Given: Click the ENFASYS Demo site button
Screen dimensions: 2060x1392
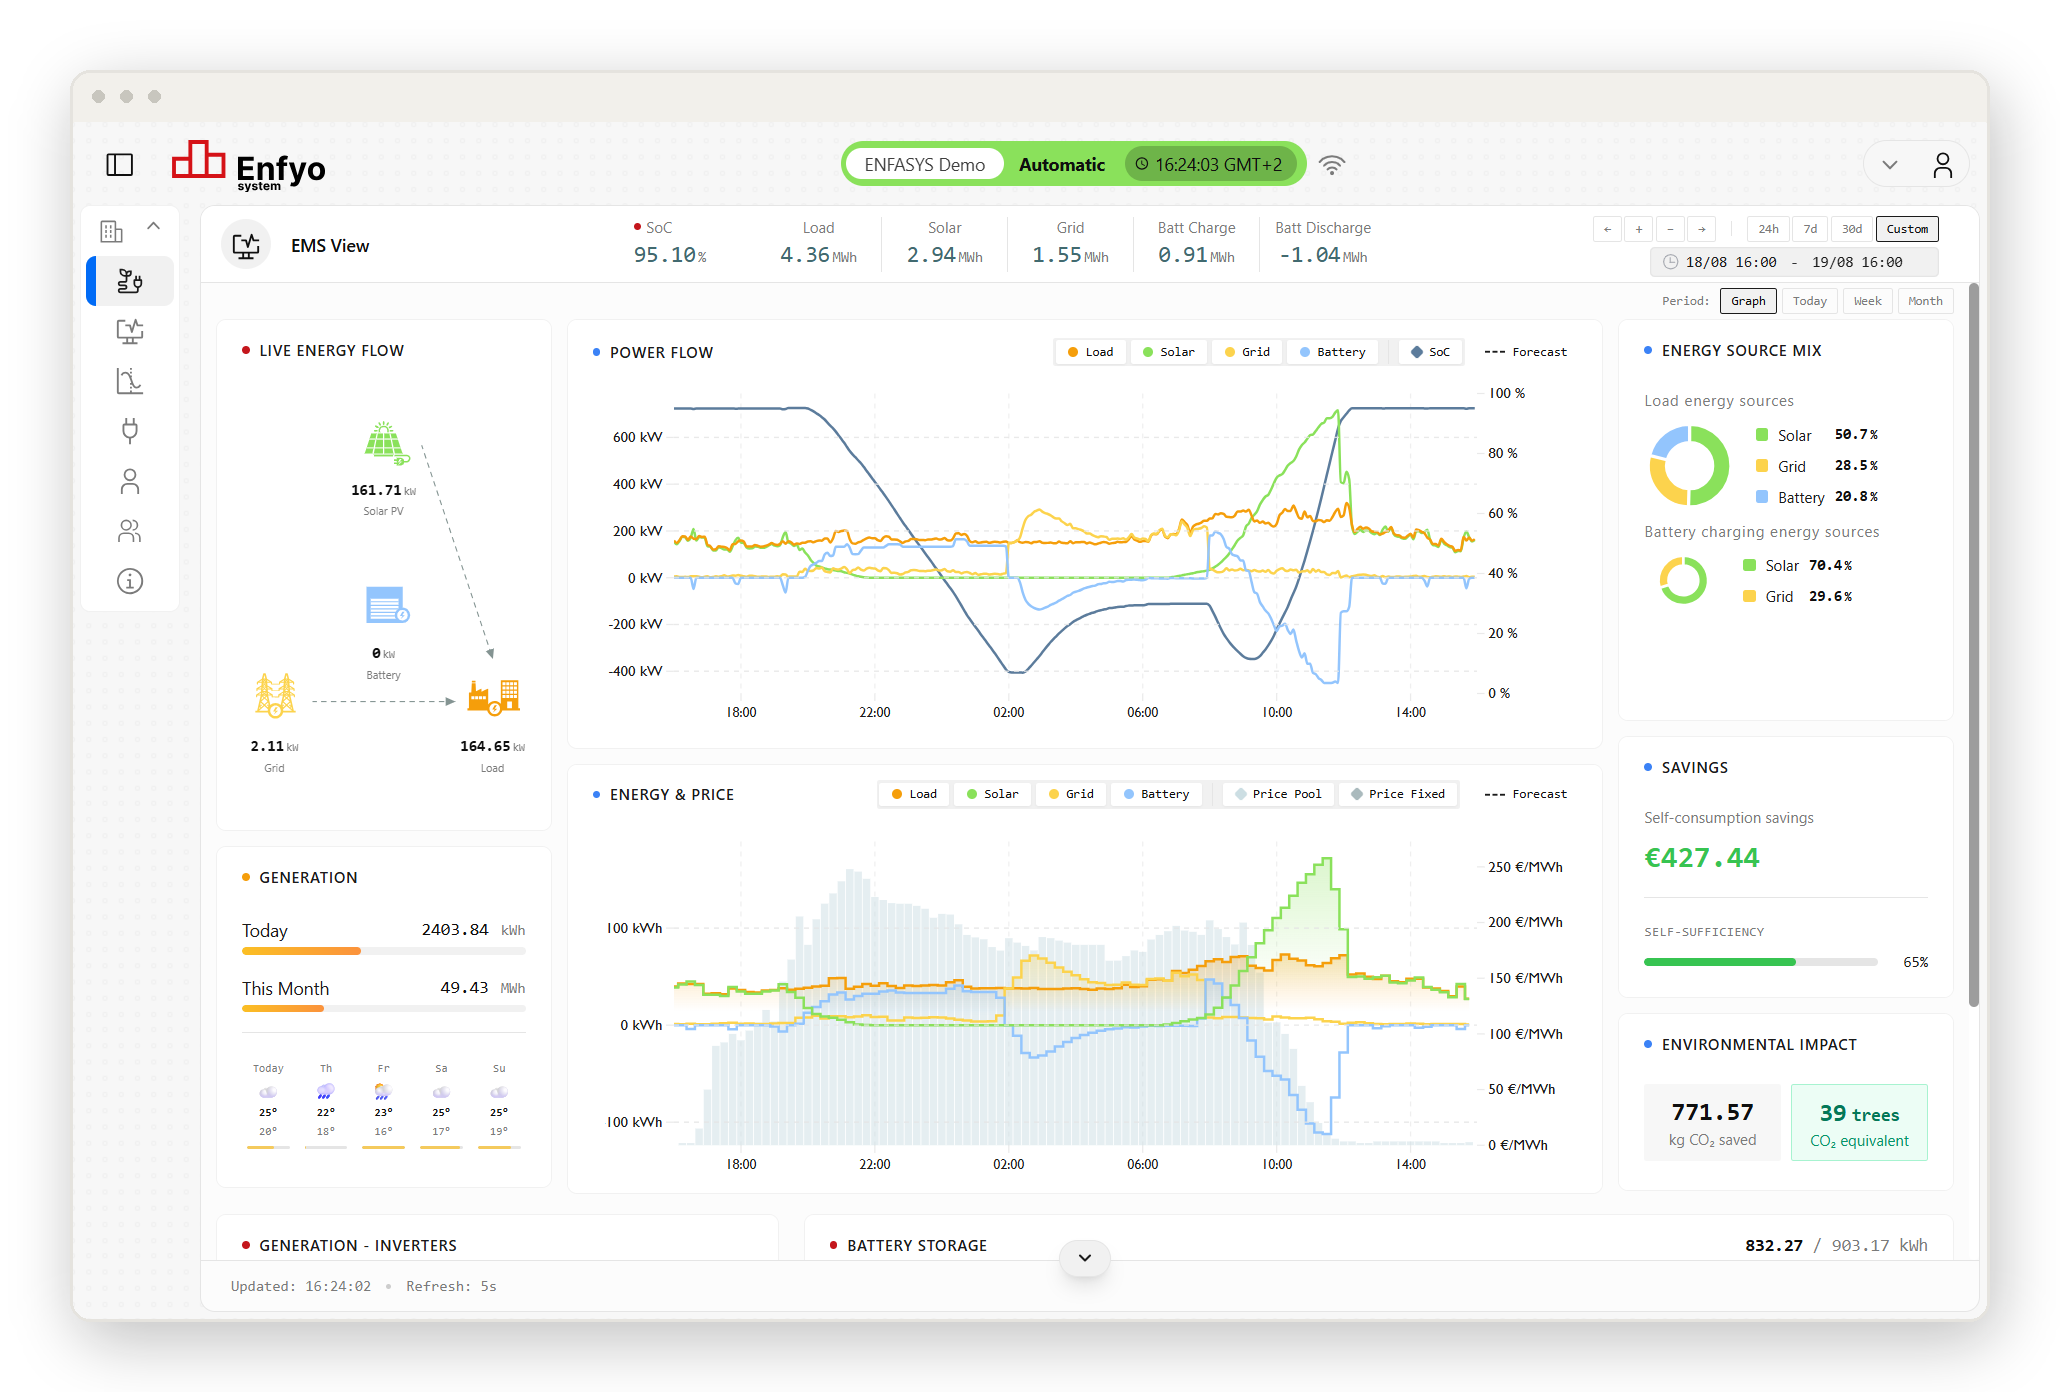Looking at the screenshot, I should (x=924, y=165).
